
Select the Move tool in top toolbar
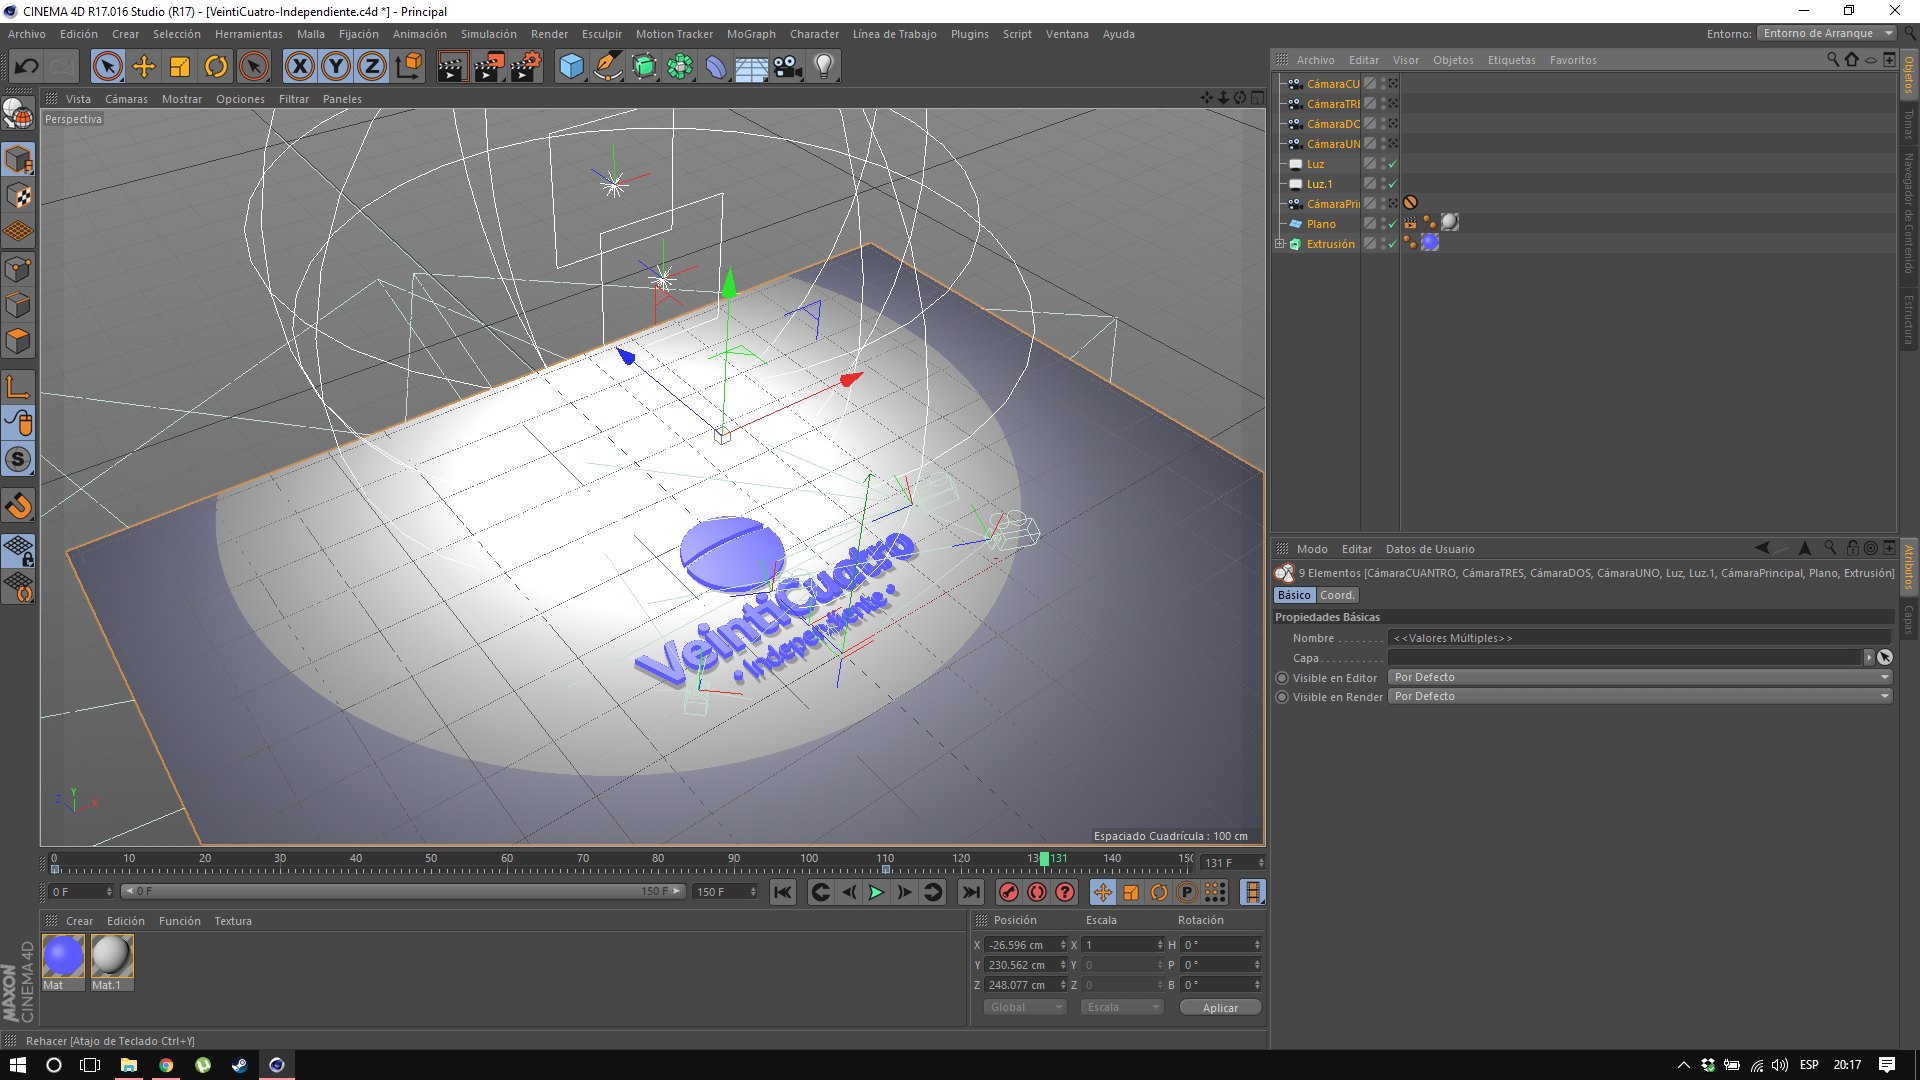click(144, 67)
